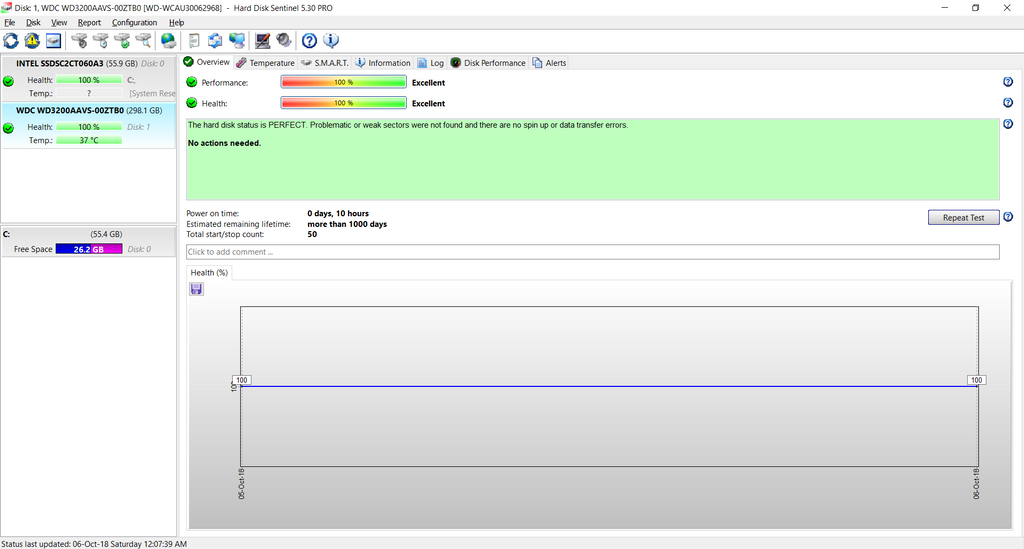The image size is (1024, 549).
Task: Click the Refresh disk status toolbar icon
Action: pos(11,40)
